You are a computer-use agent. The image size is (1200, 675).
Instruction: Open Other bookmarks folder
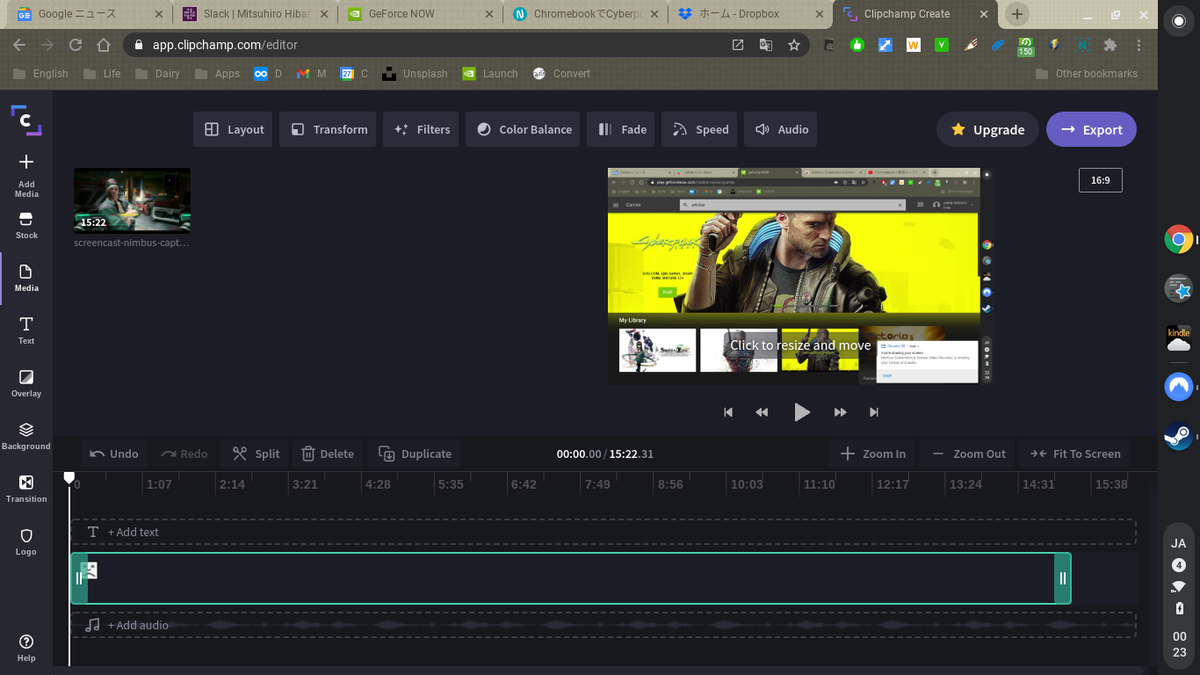point(1087,73)
